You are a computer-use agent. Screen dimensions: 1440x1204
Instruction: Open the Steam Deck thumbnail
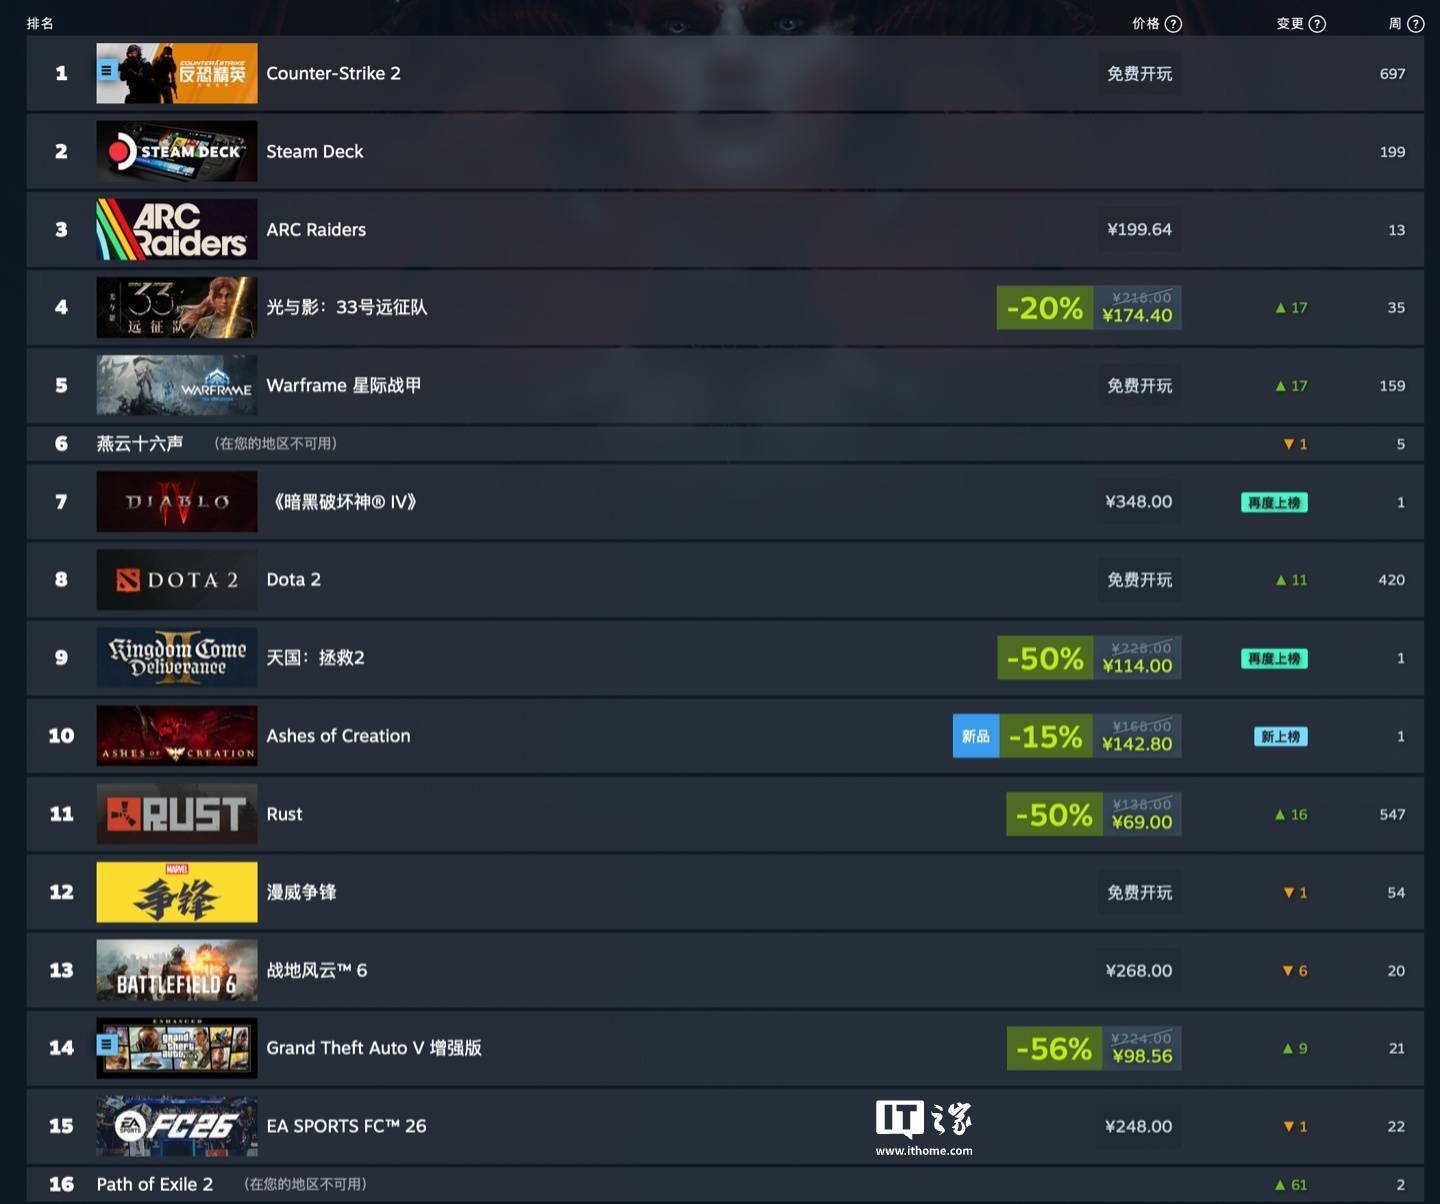[177, 151]
